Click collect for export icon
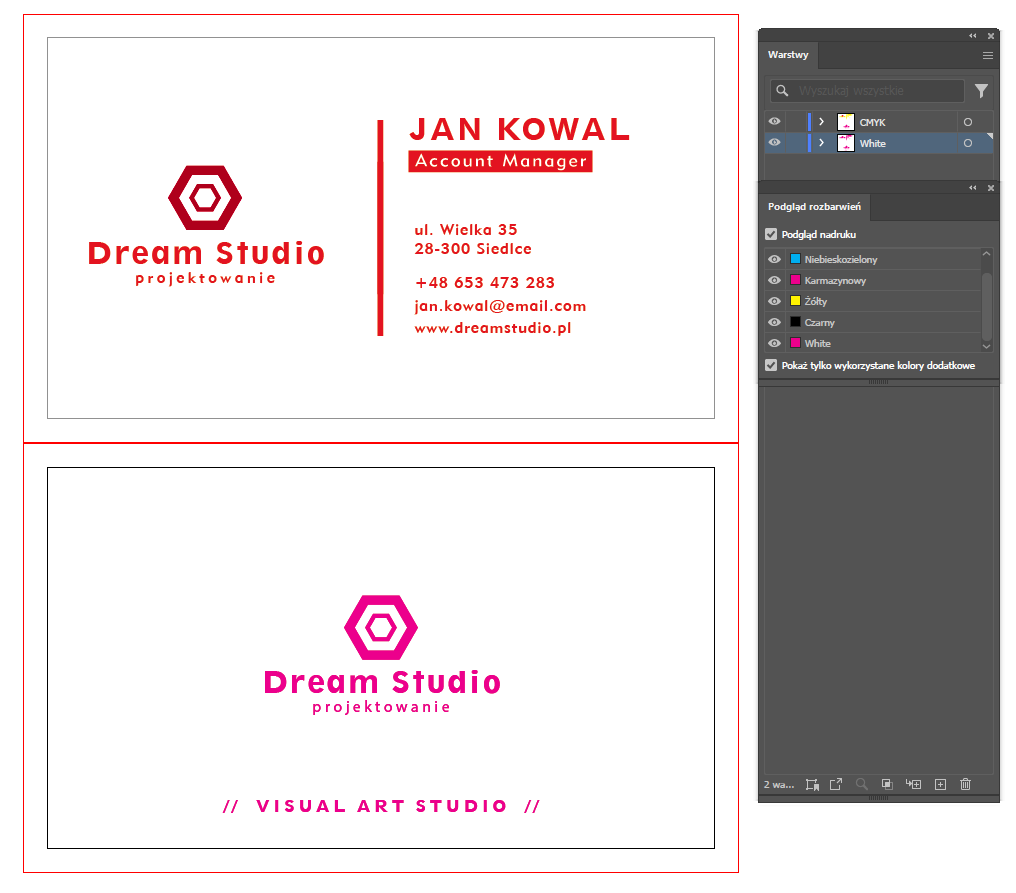1016x893 pixels. pos(811,784)
